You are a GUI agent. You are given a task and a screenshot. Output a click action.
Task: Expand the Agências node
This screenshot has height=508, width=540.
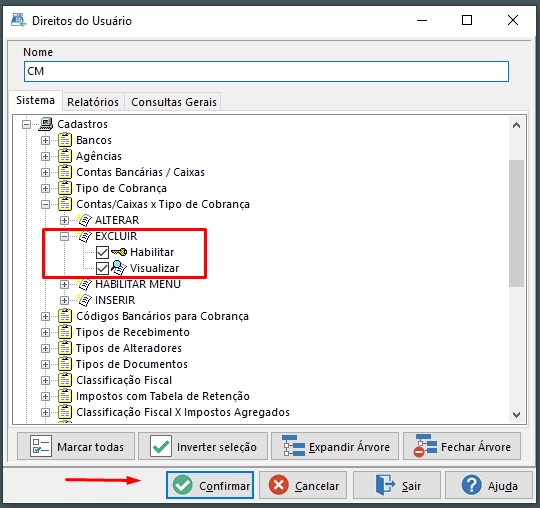pos(45,156)
